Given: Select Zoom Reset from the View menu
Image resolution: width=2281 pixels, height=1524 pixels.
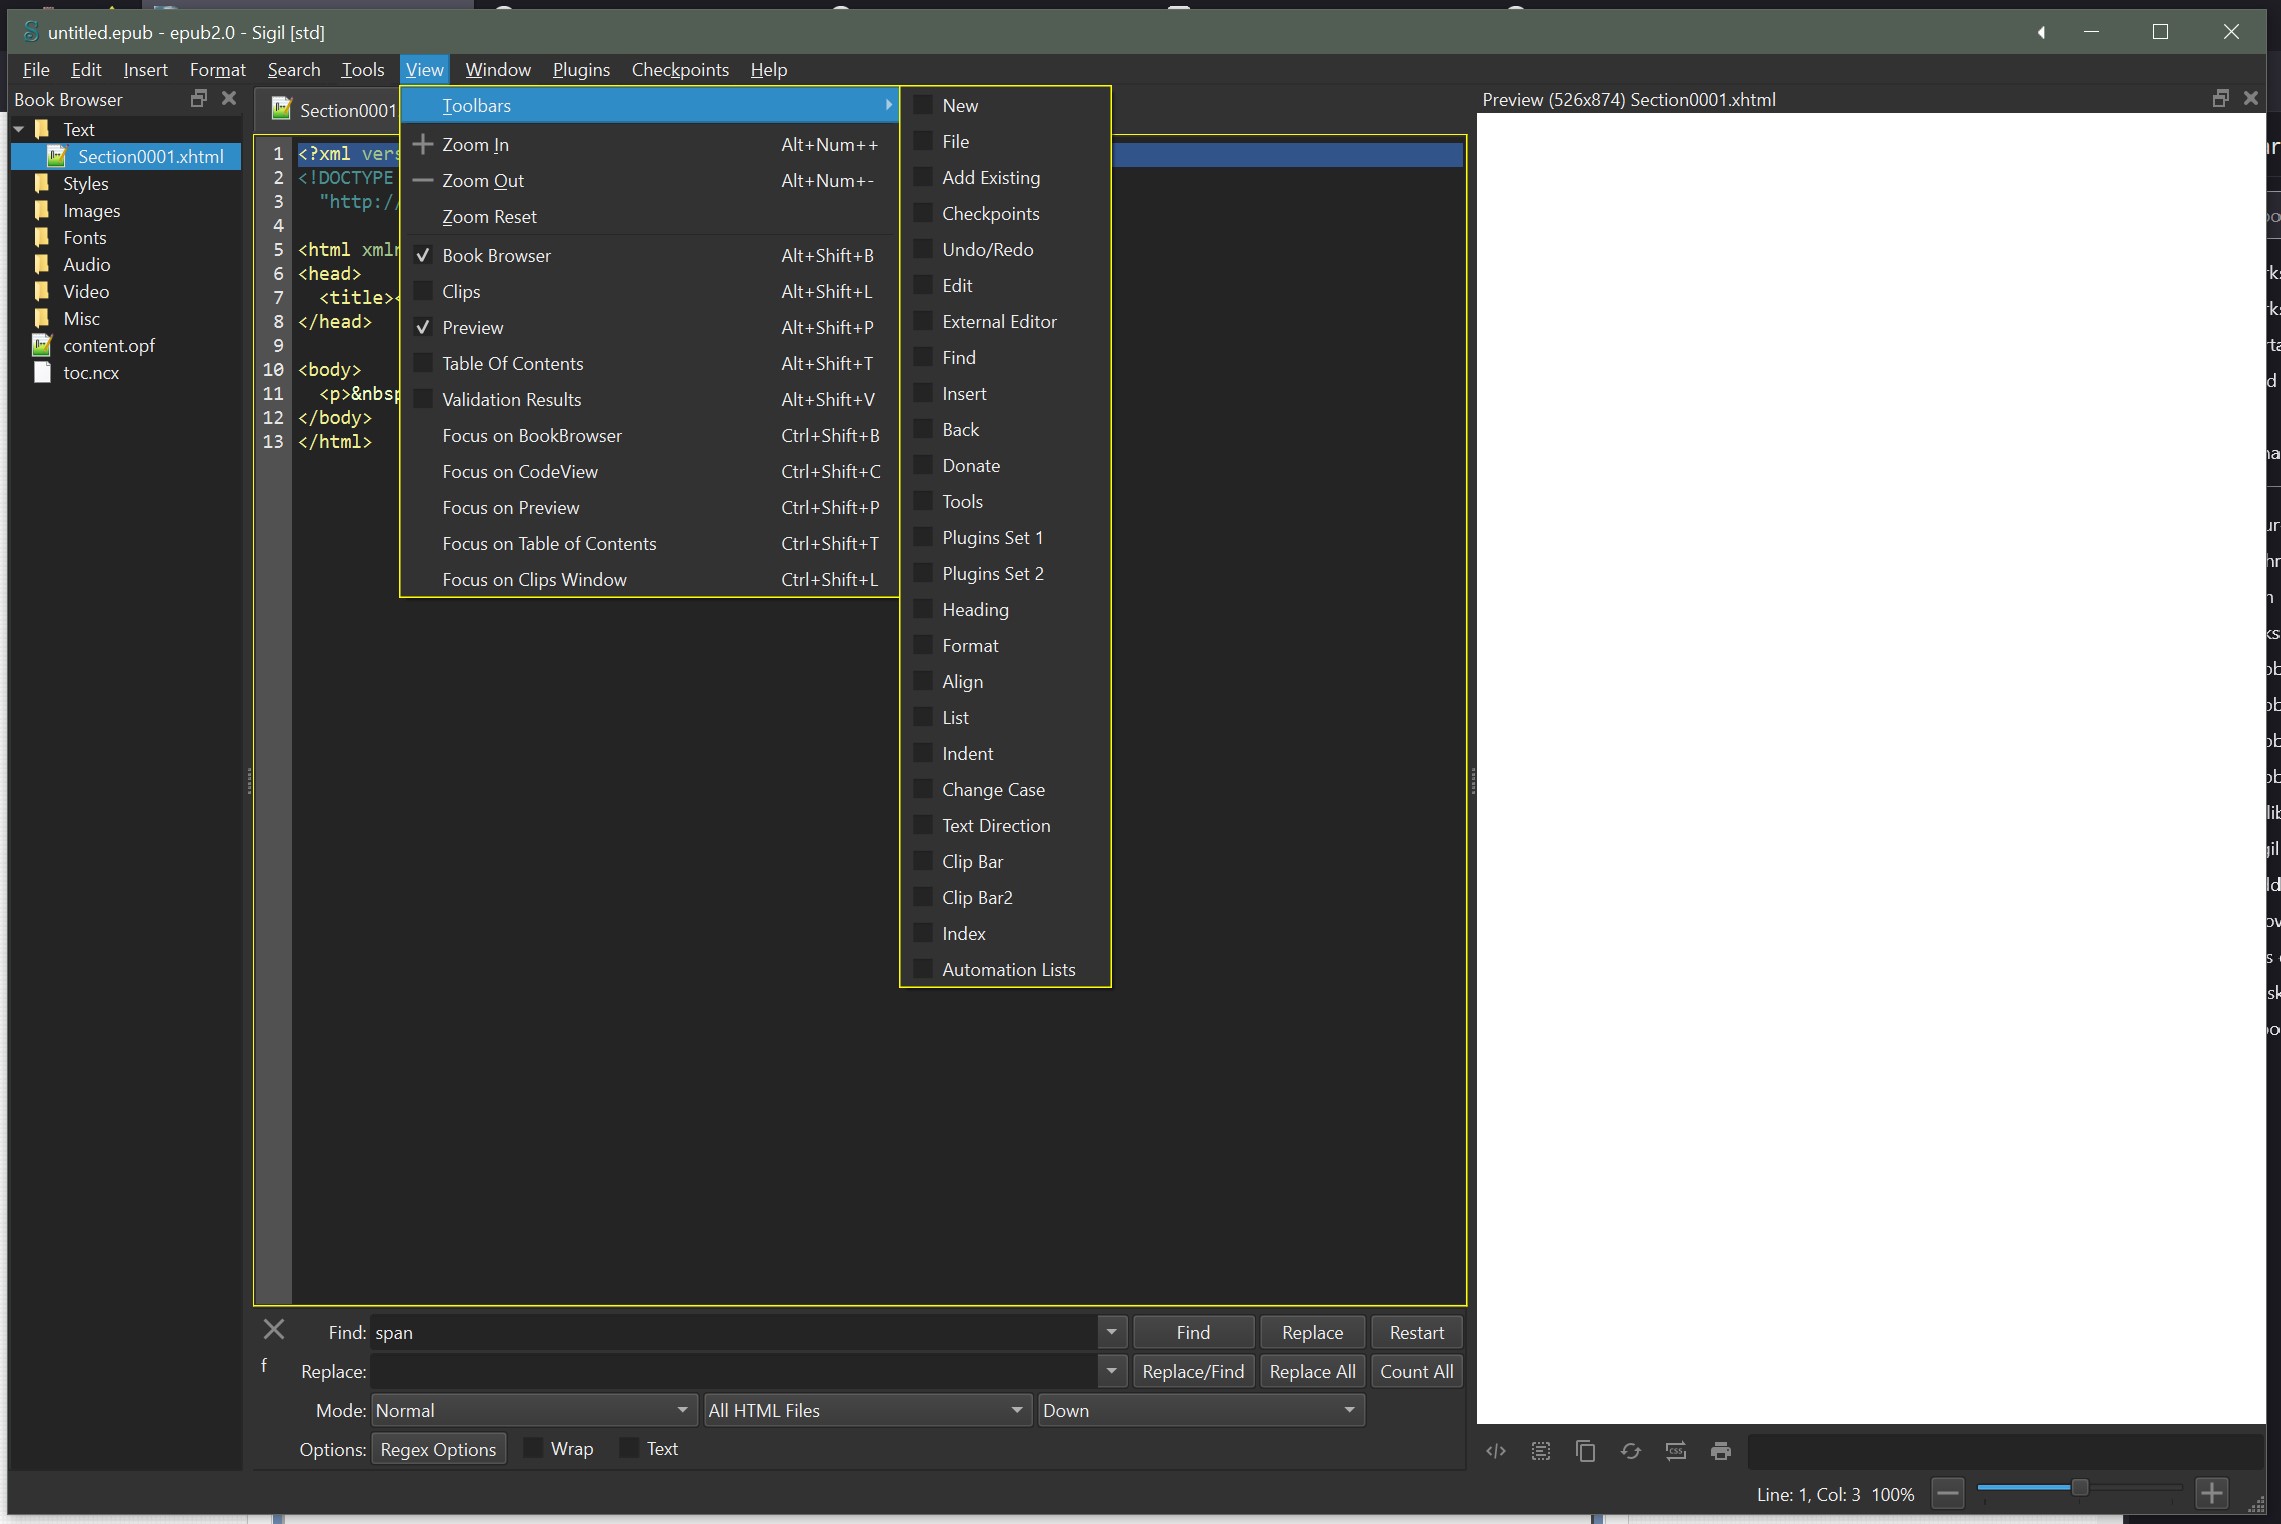Looking at the screenshot, I should click(489, 216).
